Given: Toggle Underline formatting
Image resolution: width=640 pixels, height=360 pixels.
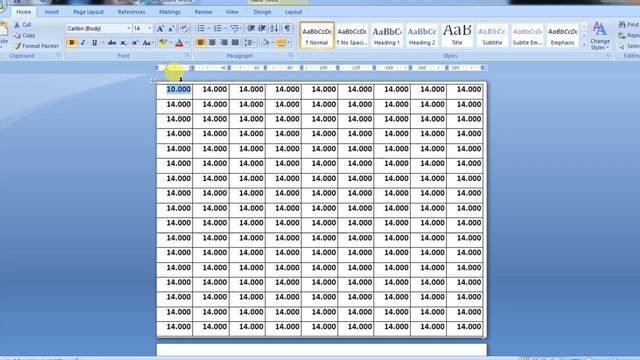Looking at the screenshot, I should (94, 42).
